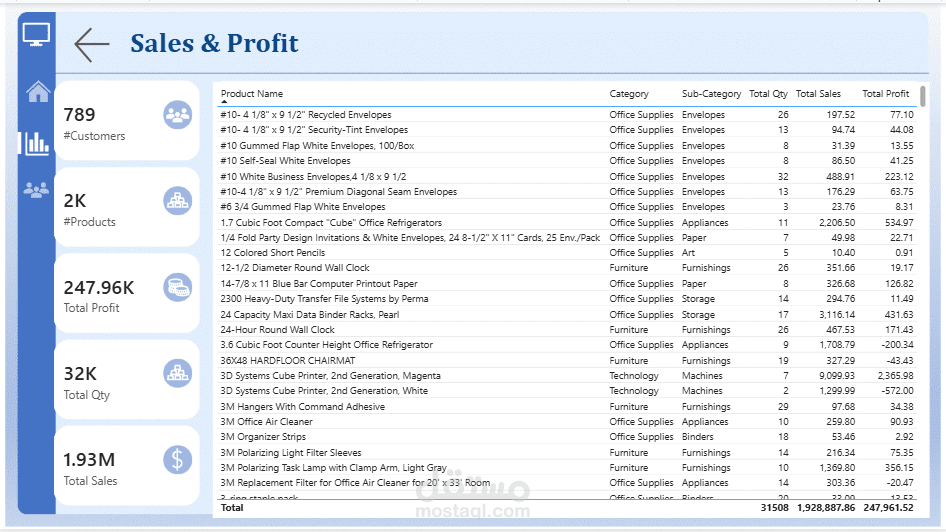Click the dollar icon on Total Sales card
This screenshot has height=532, width=946.
tap(177, 460)
